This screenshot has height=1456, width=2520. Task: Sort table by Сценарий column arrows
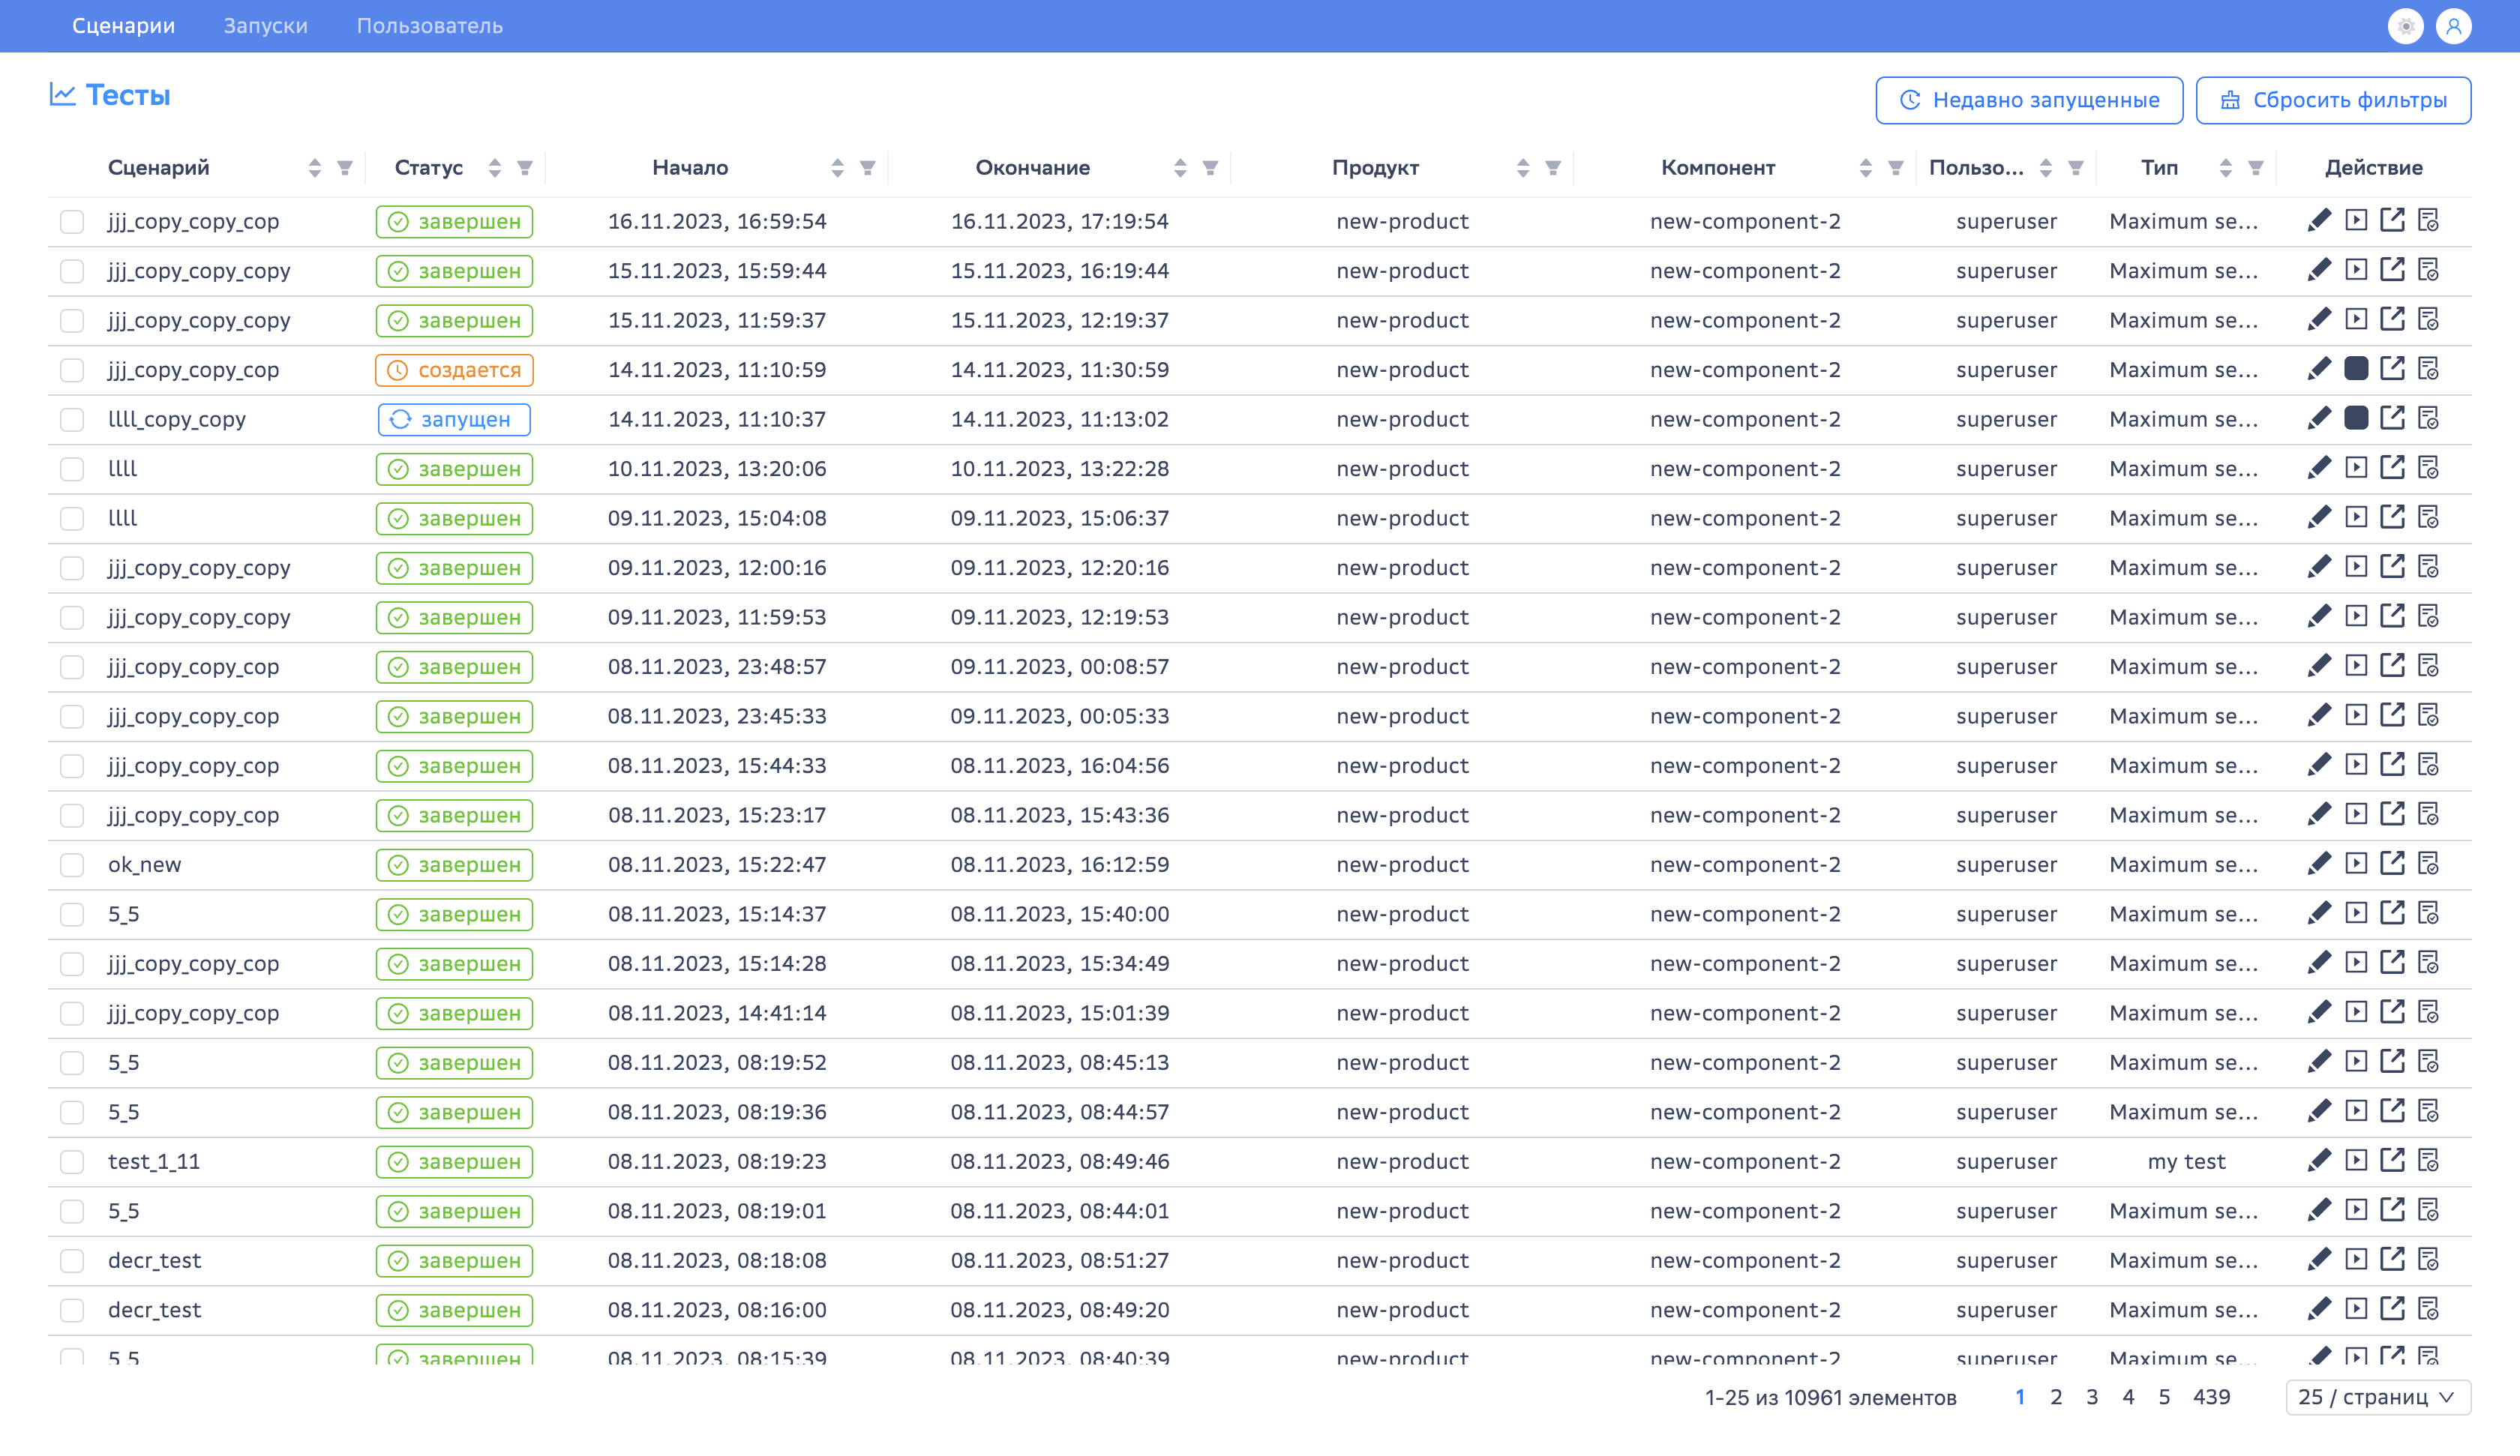315,168
